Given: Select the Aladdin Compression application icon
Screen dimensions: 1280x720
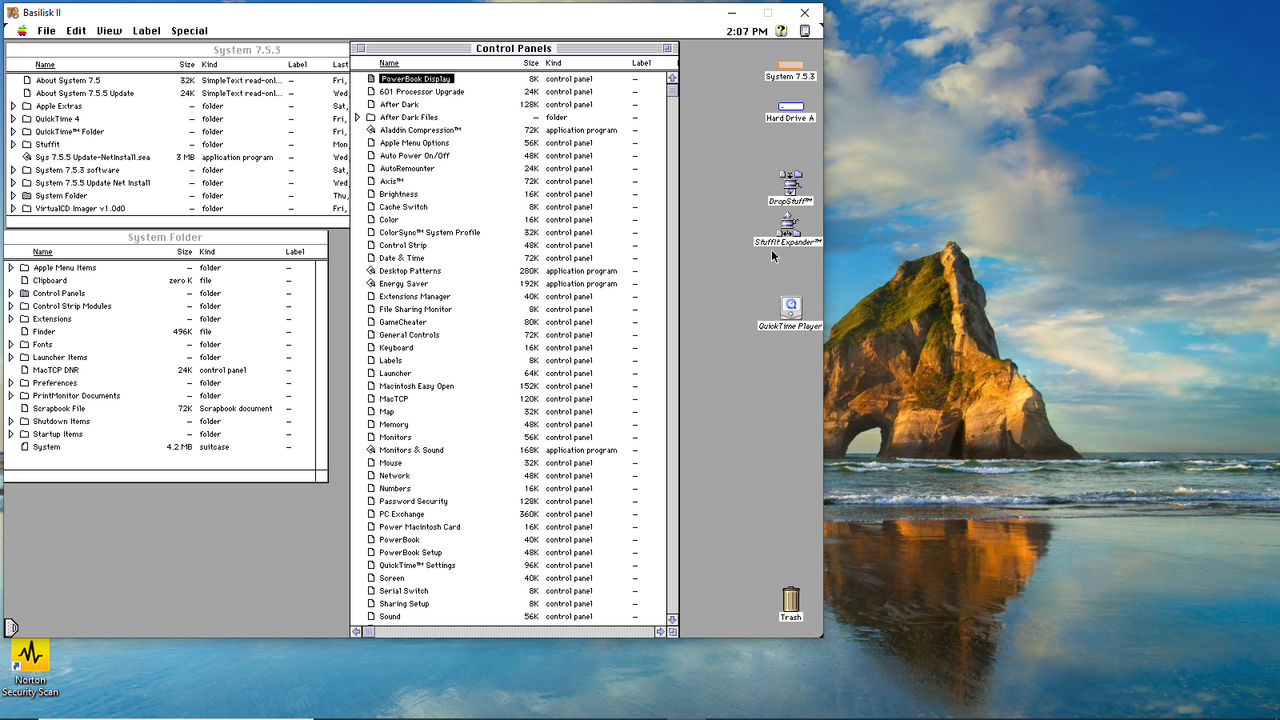Looking at the screenshot, I should (x=371, y=130).
